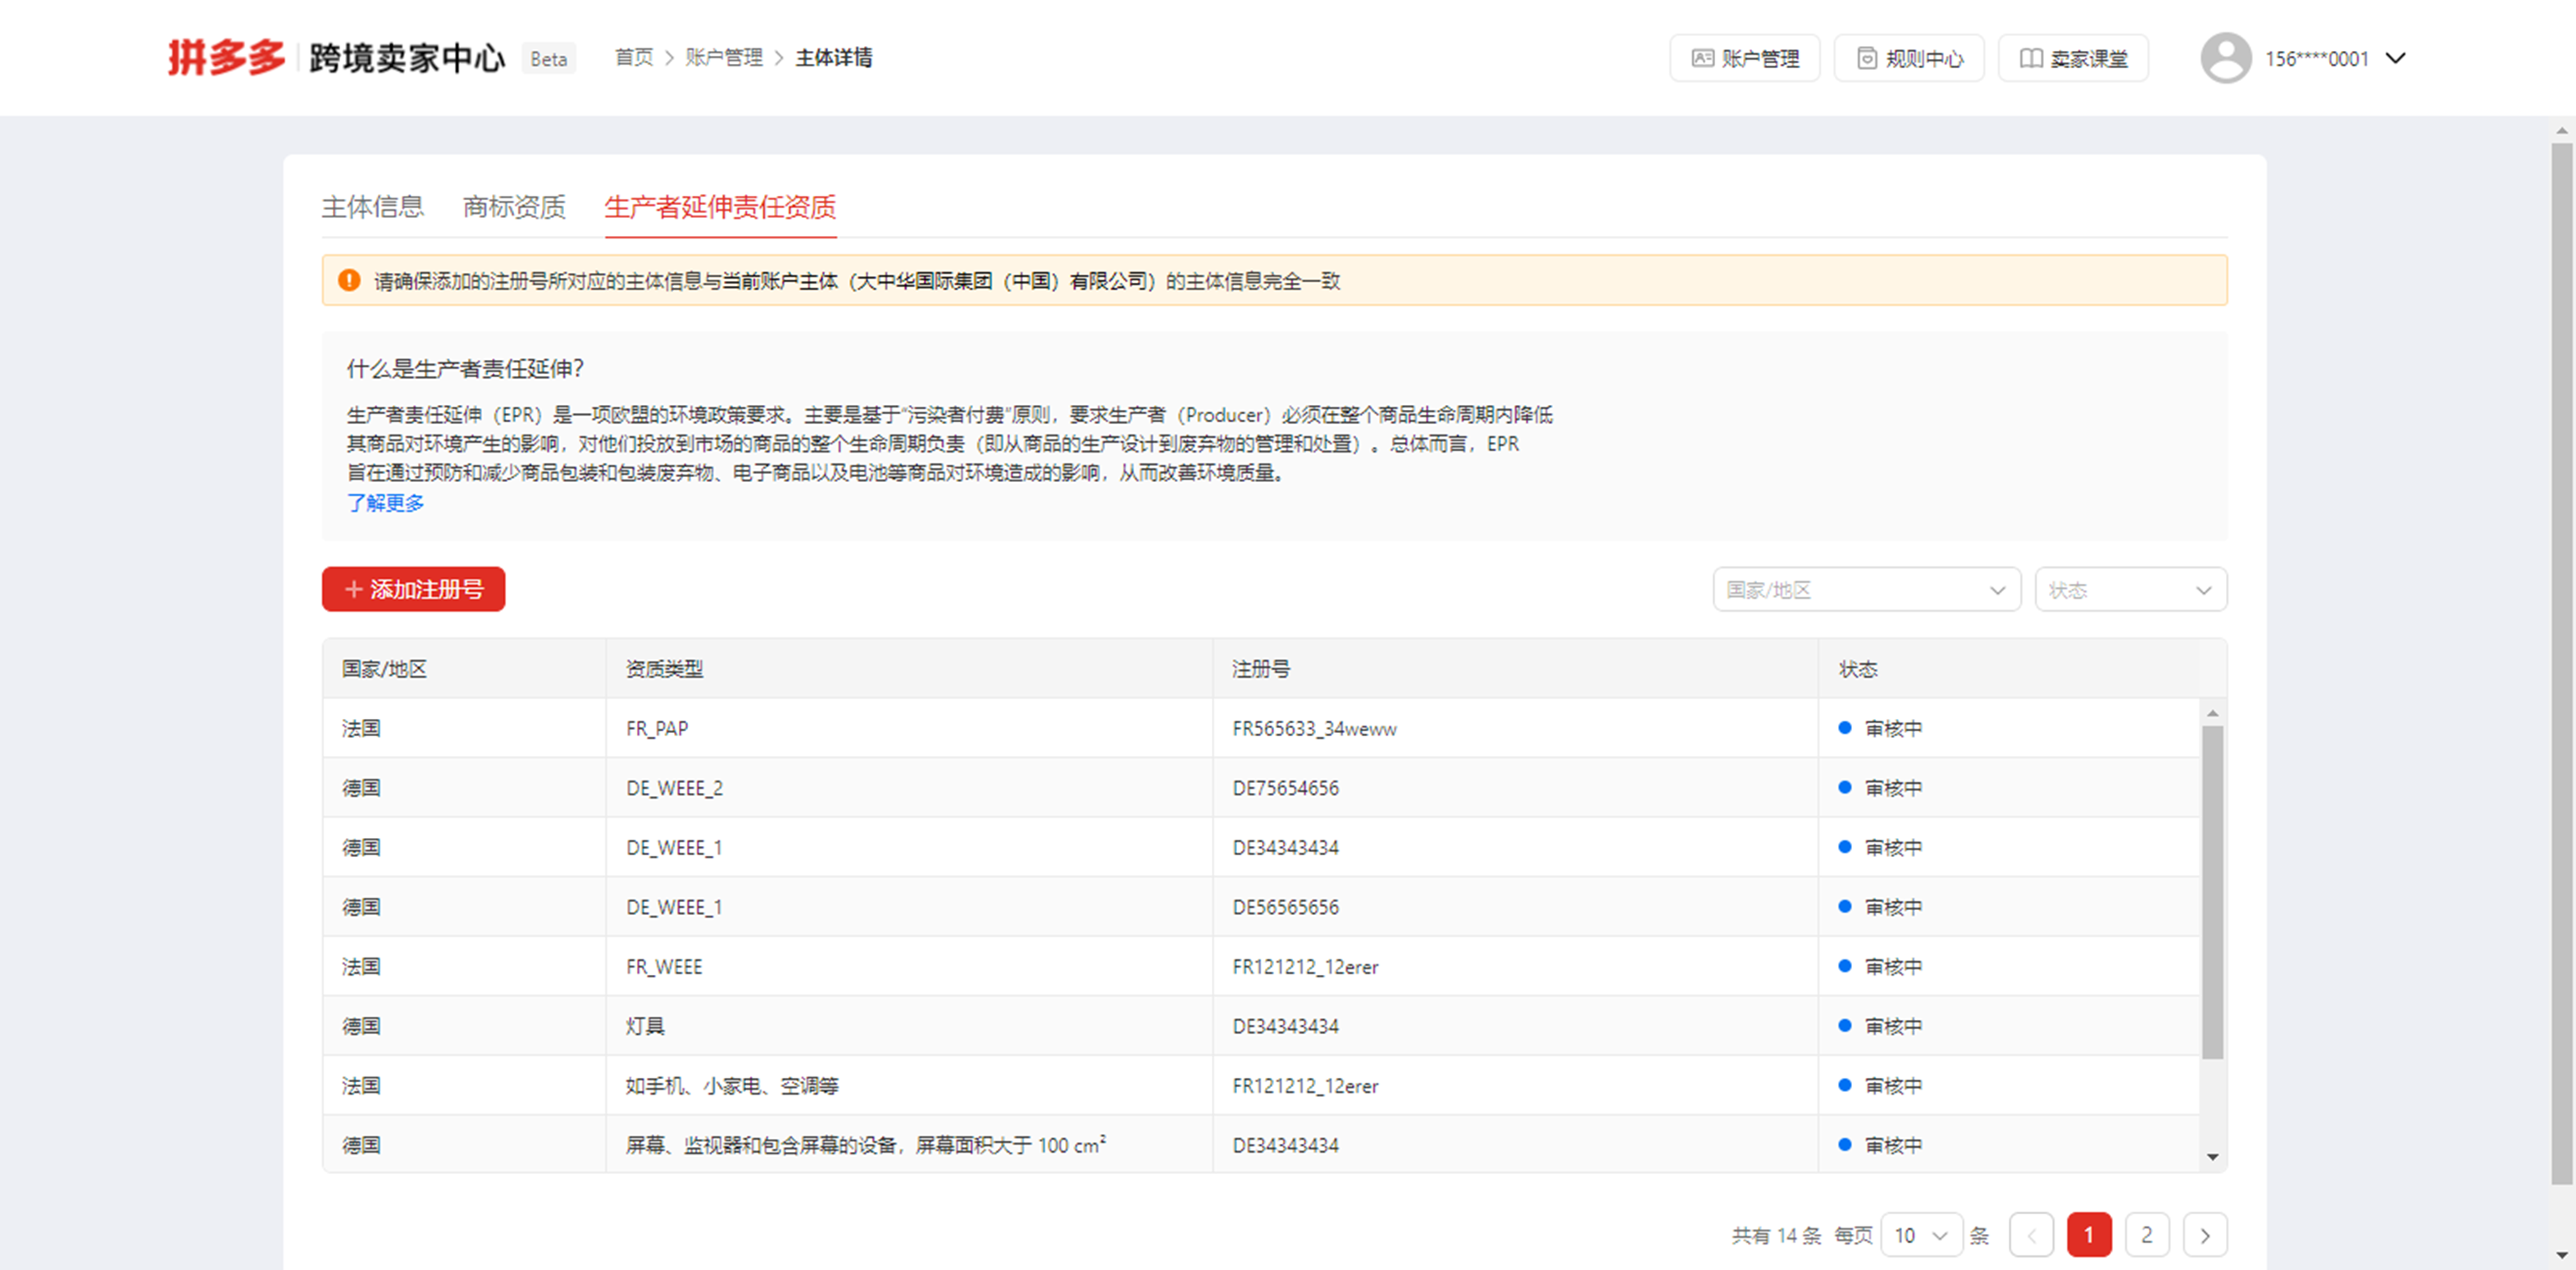Click the 账户管理 icon in the top bar
Screen dimensions: 2576x1270
(x=1703, y=58)
